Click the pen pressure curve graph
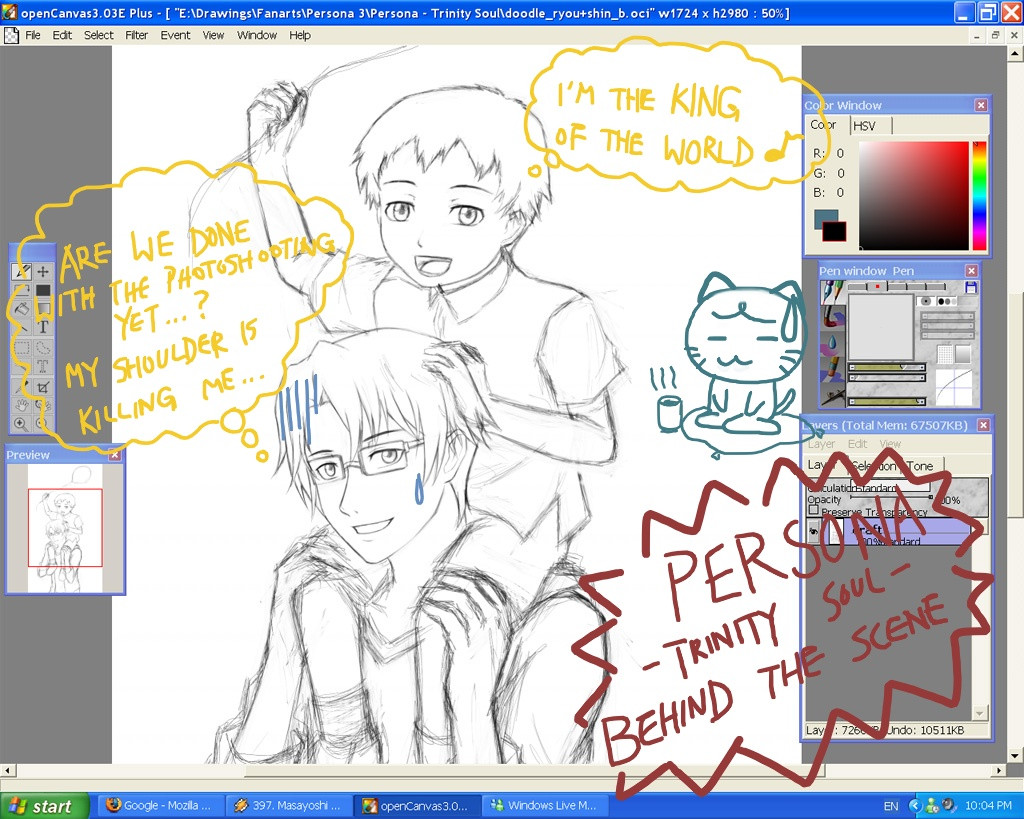 953,387
